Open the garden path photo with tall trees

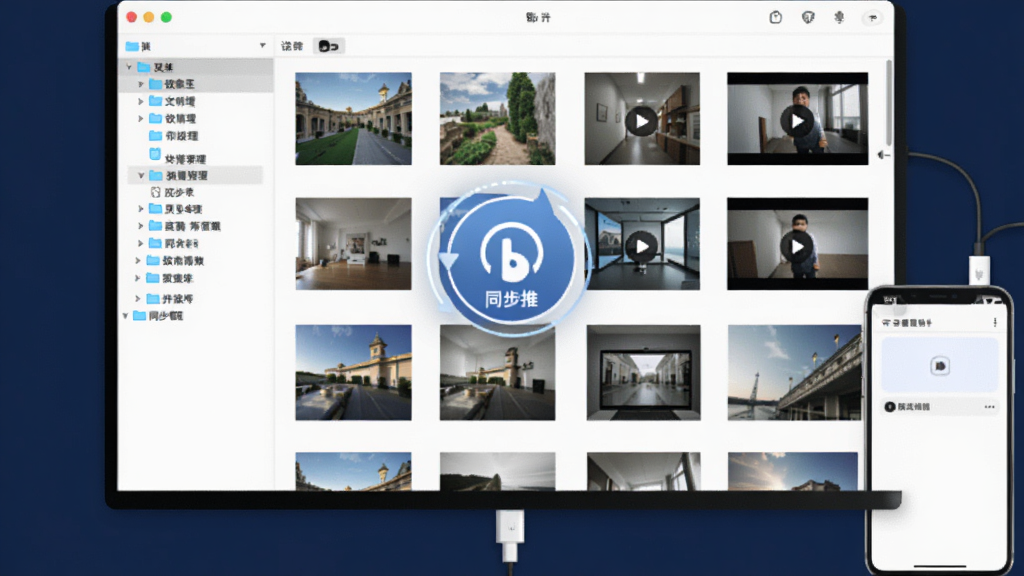498,118
